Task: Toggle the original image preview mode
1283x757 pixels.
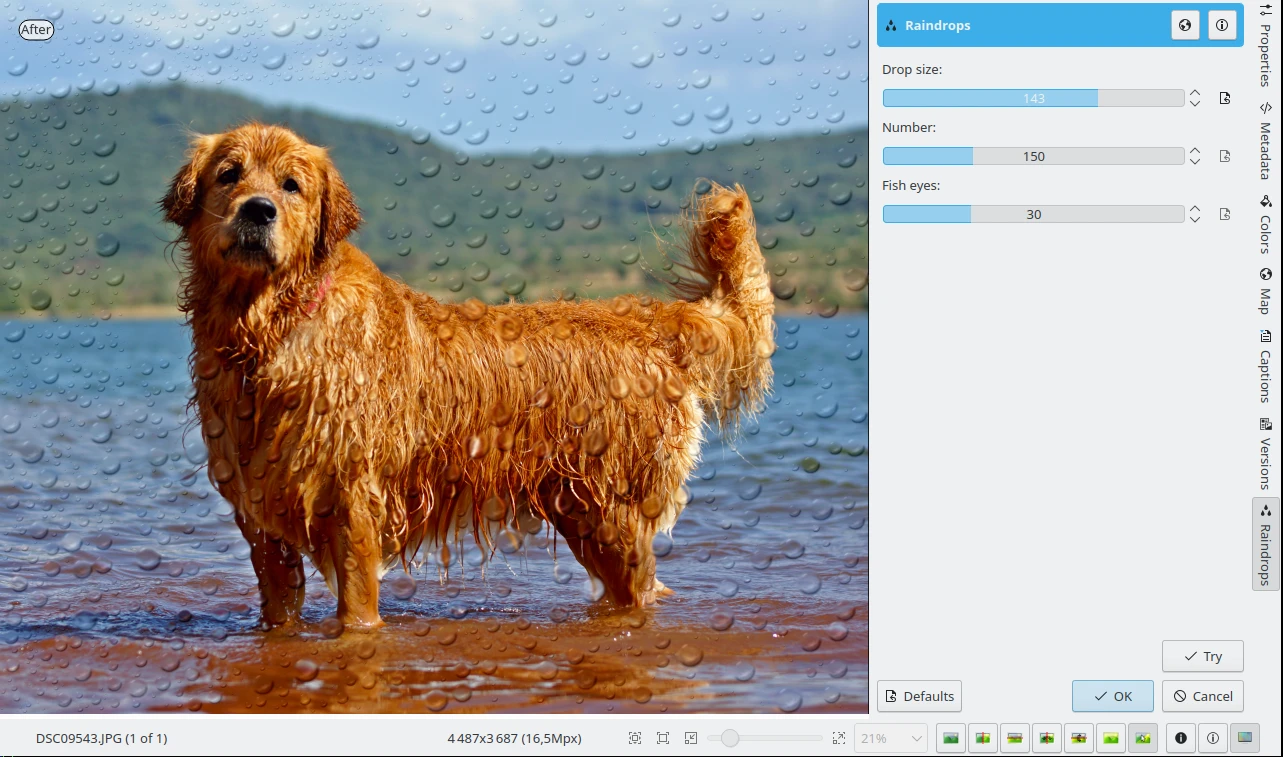Action: 951,738
